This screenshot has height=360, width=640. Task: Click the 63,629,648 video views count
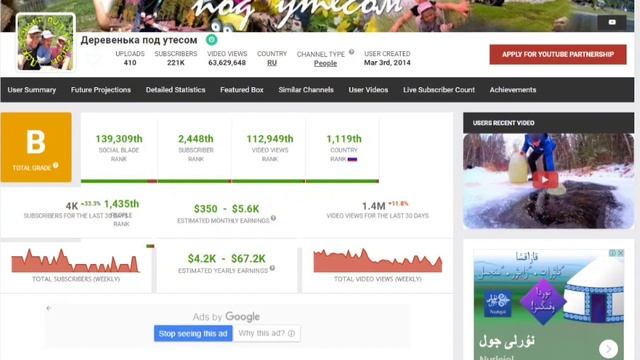227,62
